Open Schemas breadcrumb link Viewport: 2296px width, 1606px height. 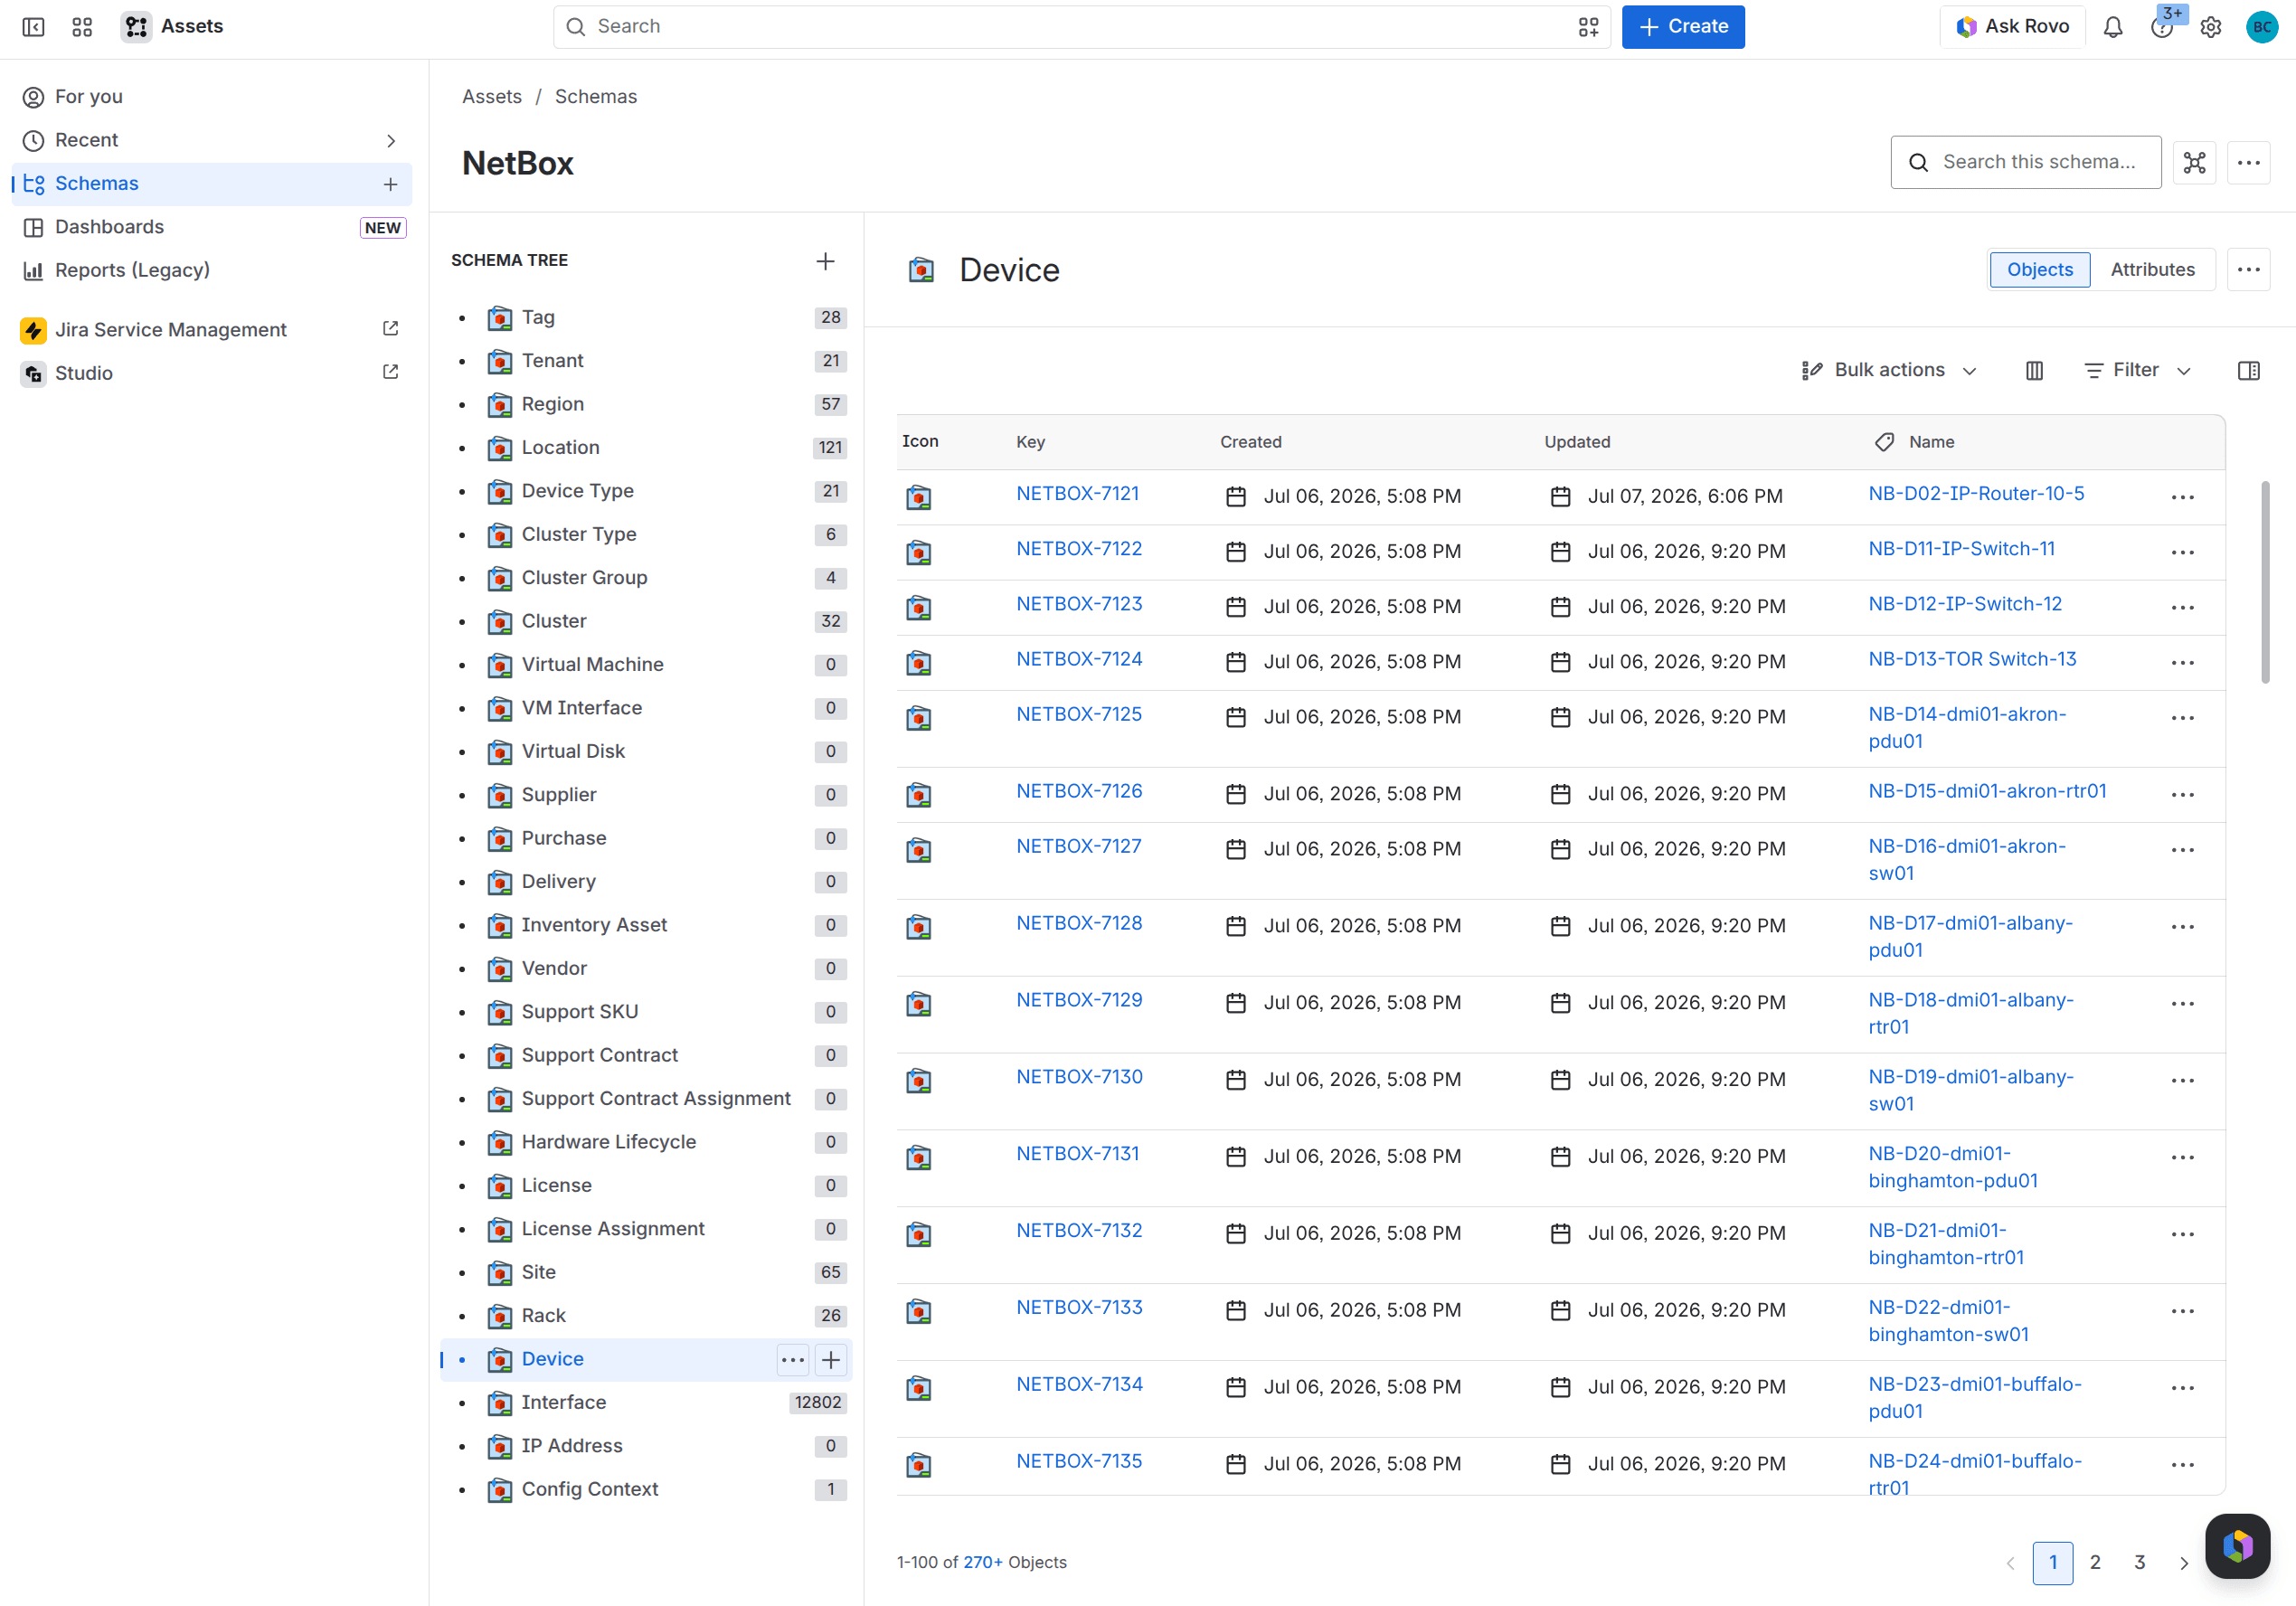(595, 97)
